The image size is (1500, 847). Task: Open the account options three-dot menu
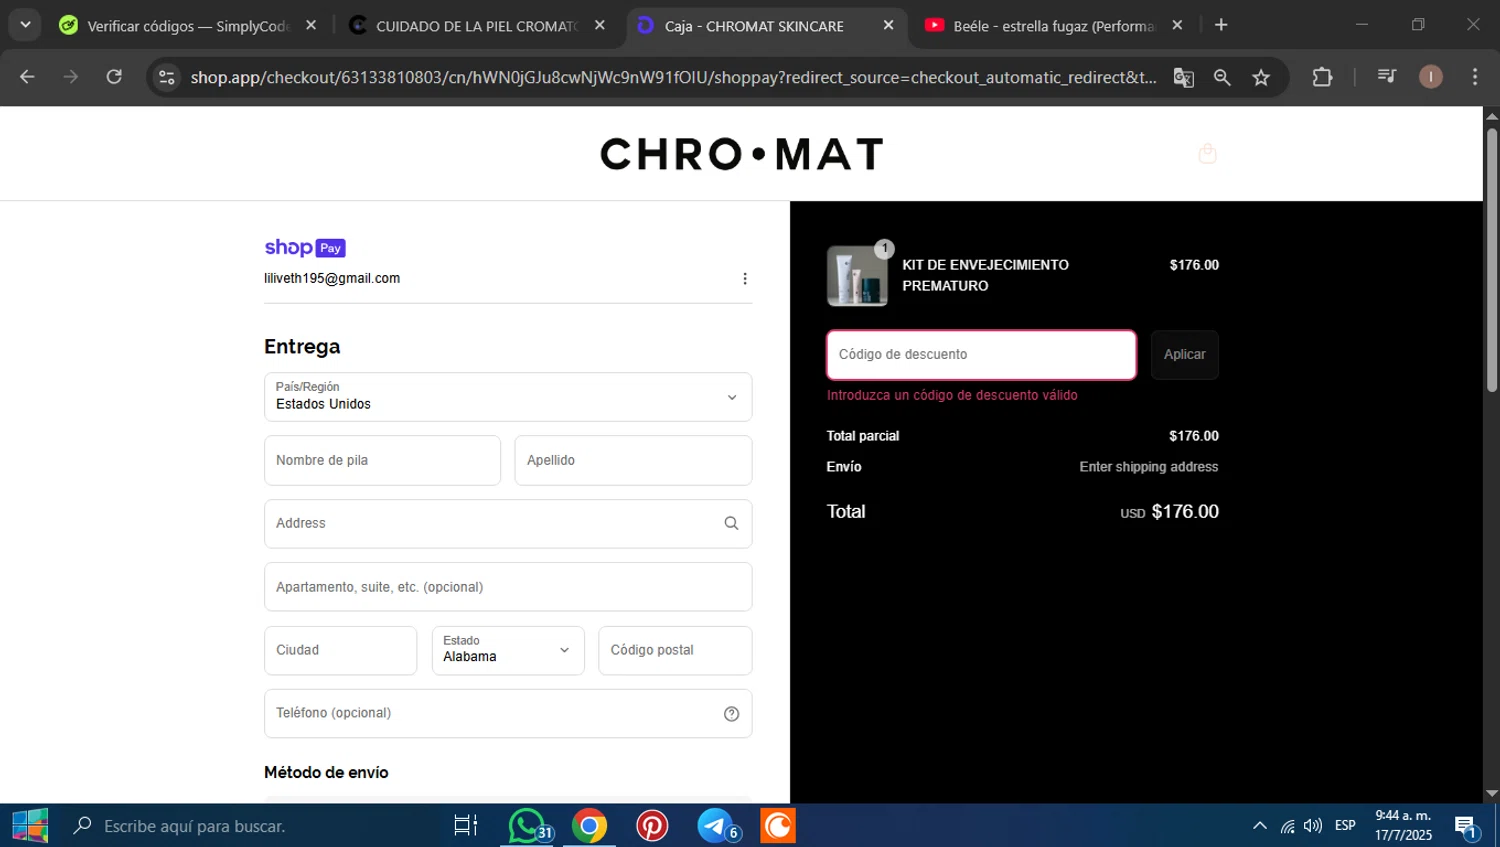pyautogui.click(x=744, y=279)
